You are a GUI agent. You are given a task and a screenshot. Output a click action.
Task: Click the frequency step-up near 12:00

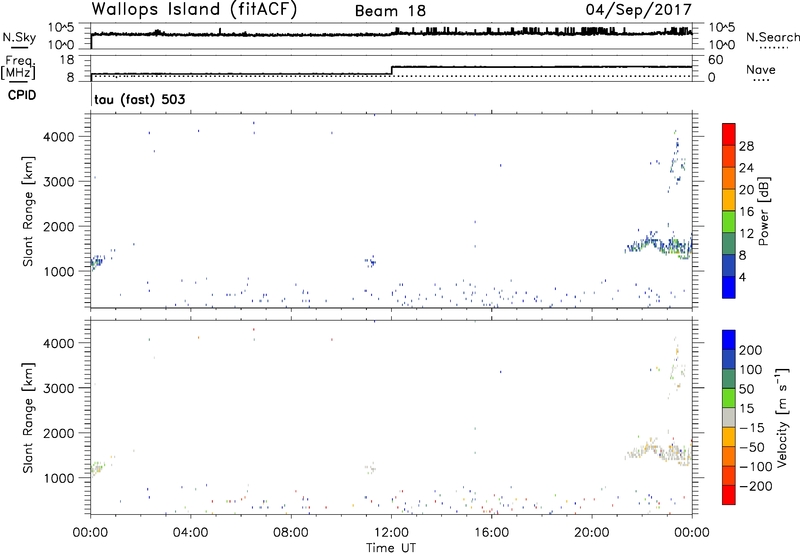pos(391,70)
